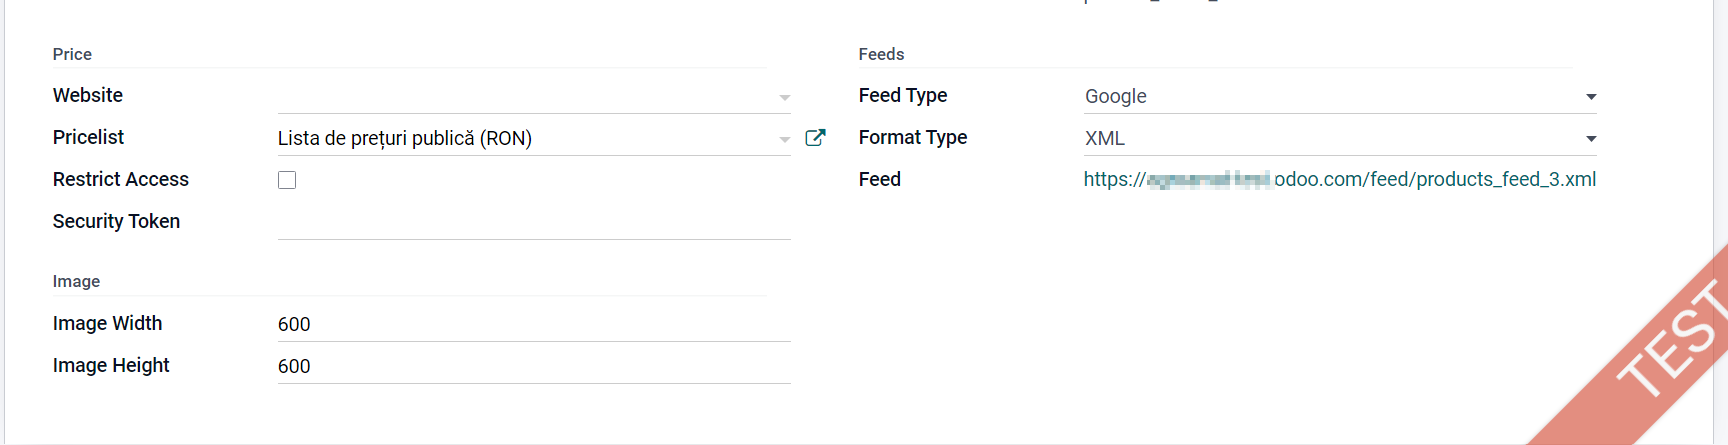
Task: Click the Website field label
Action: click(88, 95)
